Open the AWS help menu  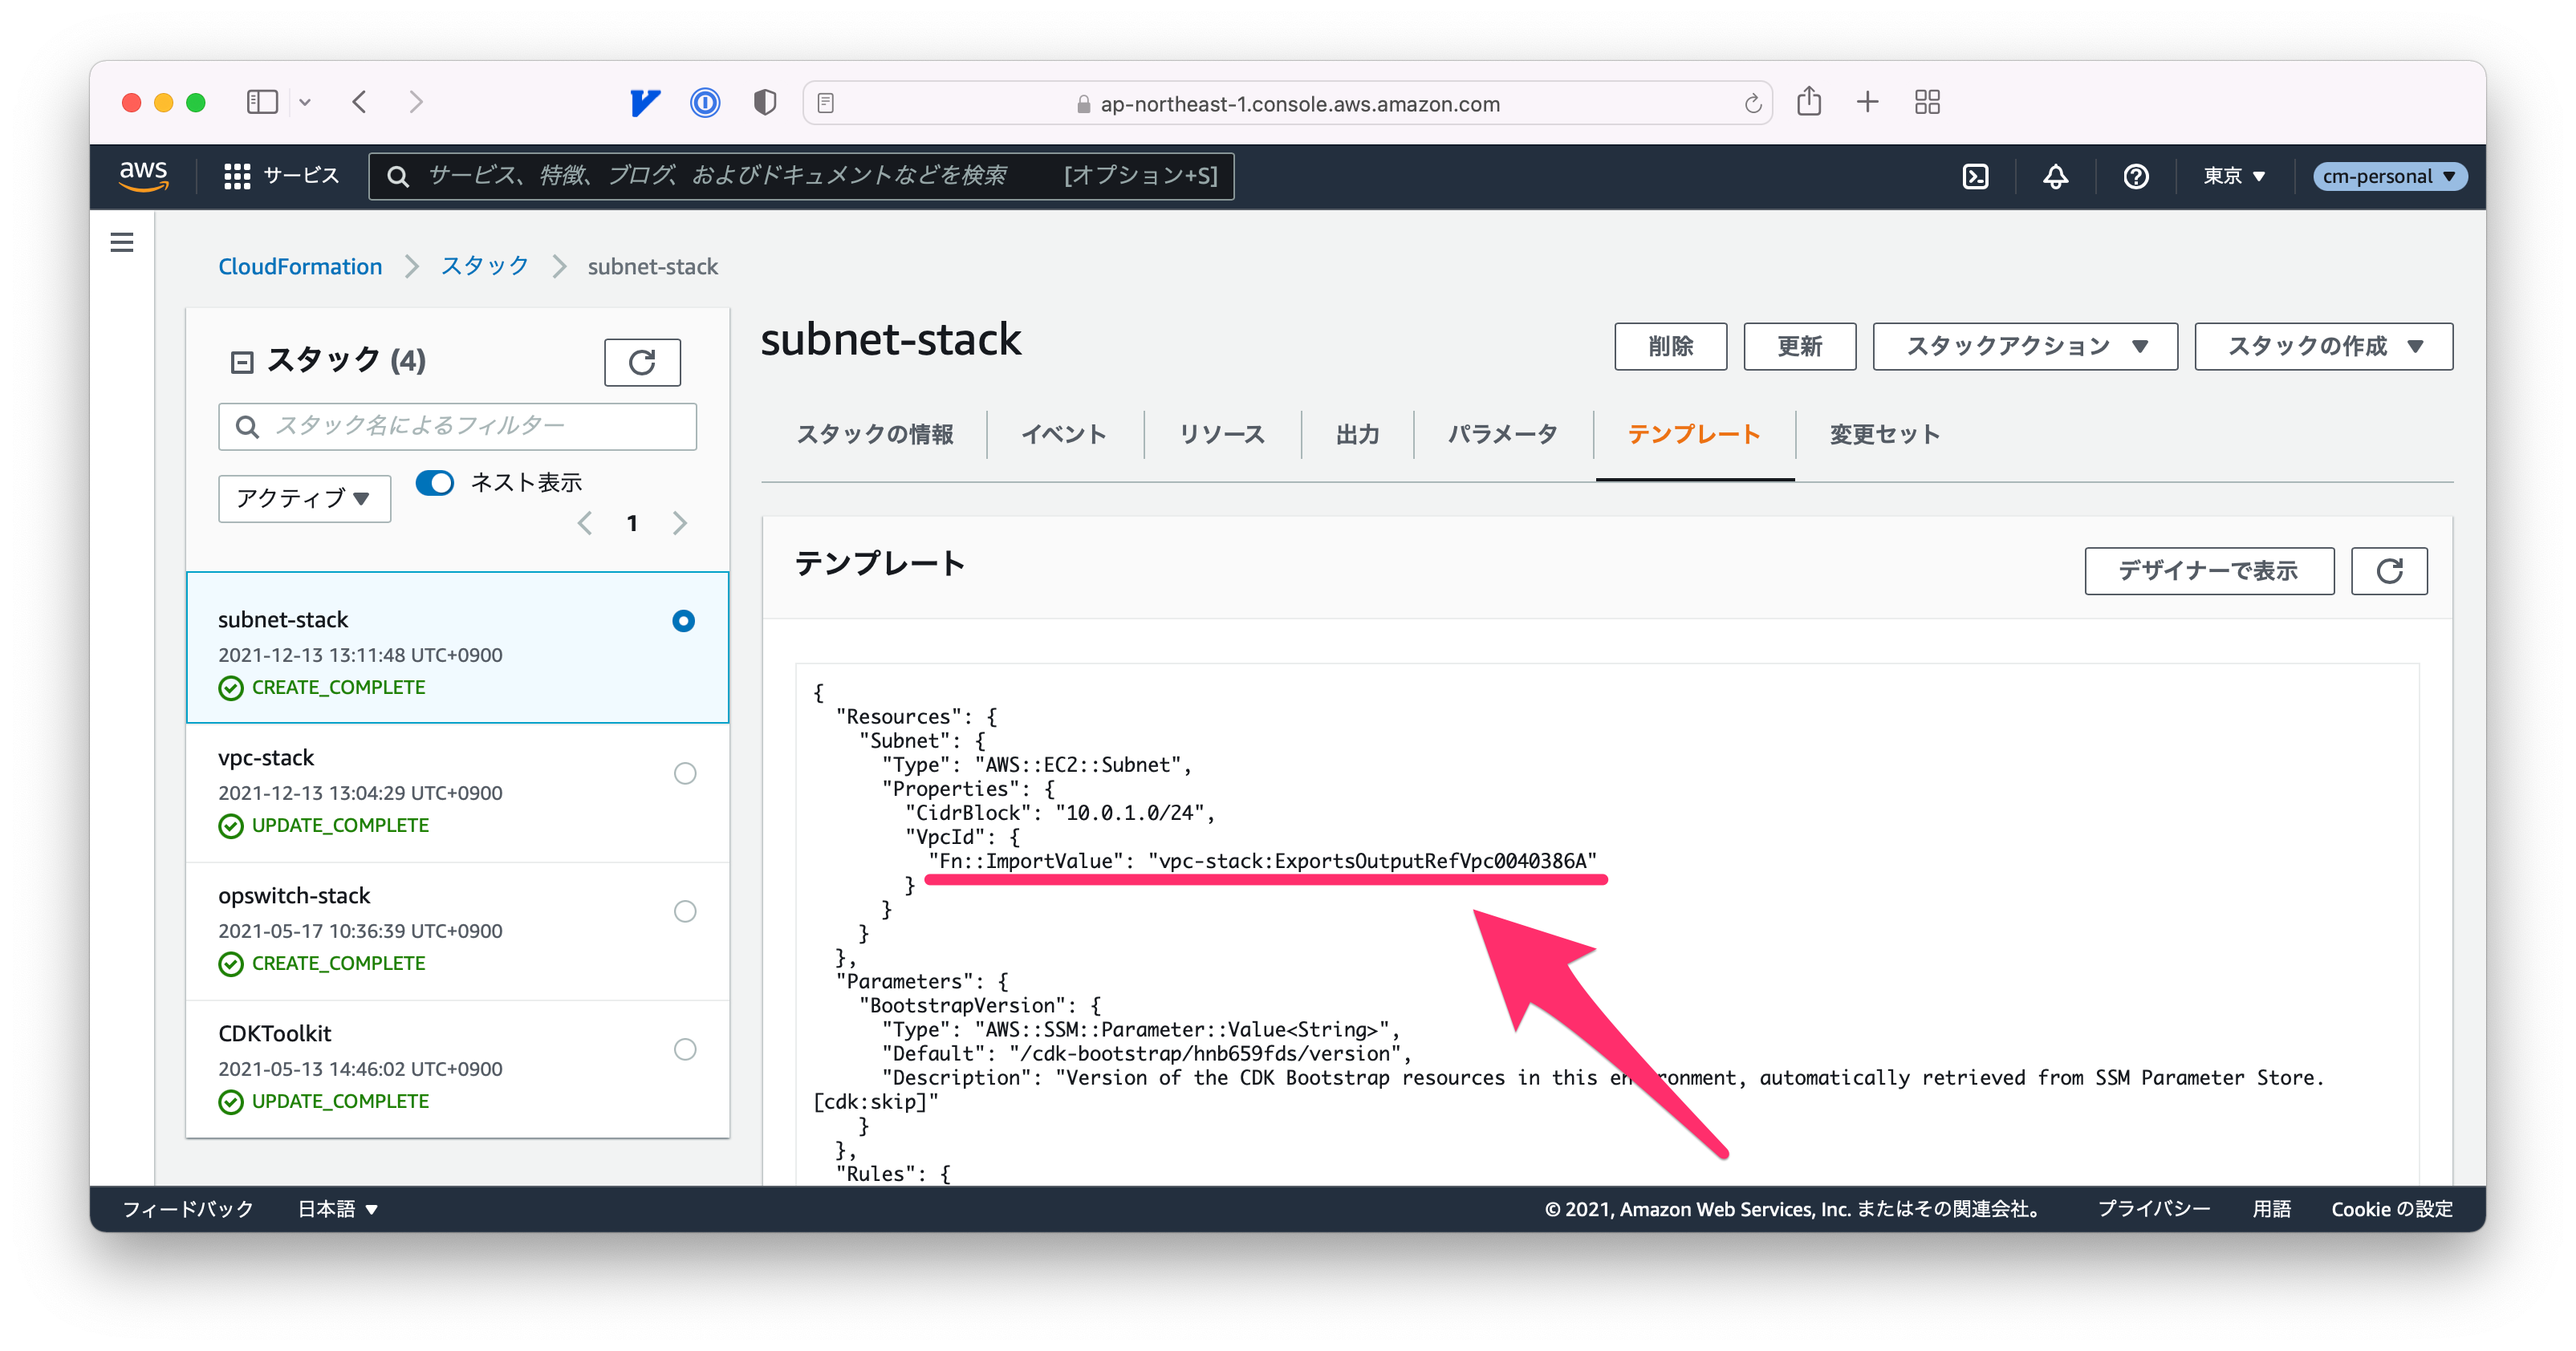[2136, 176]
